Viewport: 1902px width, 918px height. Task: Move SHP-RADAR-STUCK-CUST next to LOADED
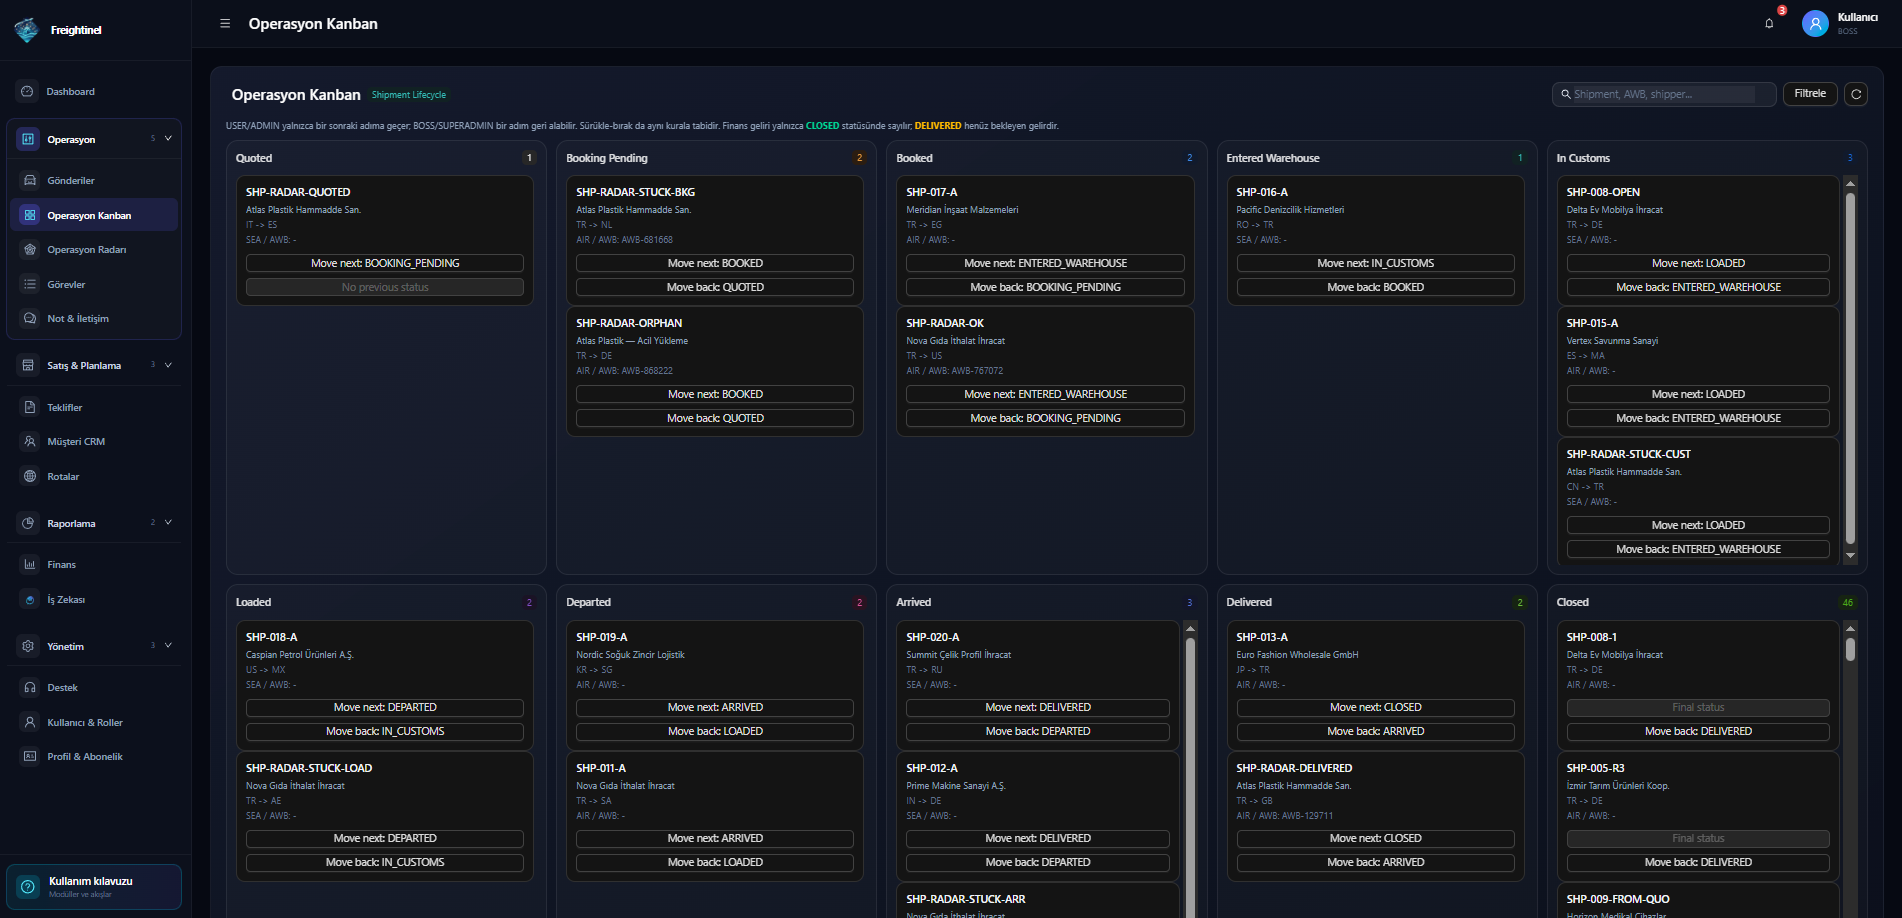[x=1698, y=525]
